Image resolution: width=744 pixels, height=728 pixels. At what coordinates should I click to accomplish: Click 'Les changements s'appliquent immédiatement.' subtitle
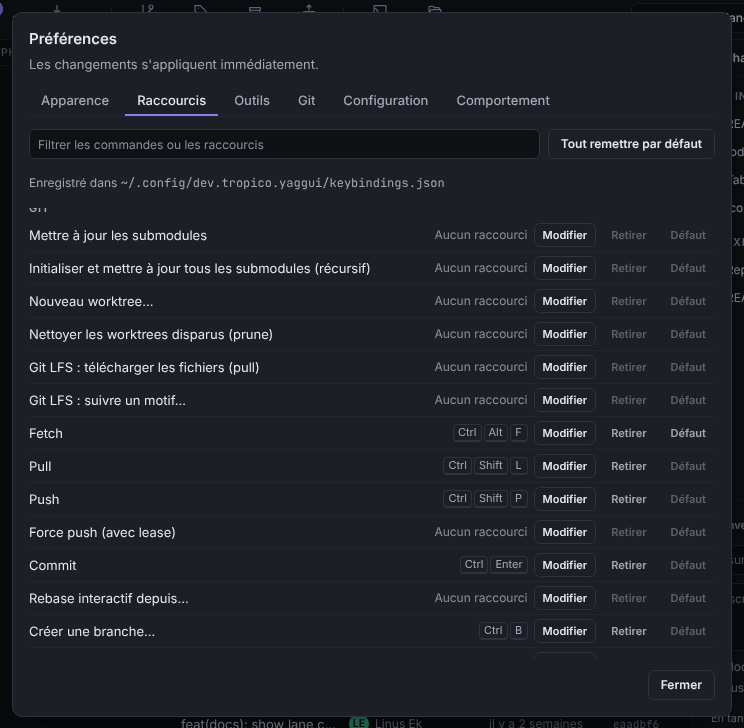click(x=174, y=65)
